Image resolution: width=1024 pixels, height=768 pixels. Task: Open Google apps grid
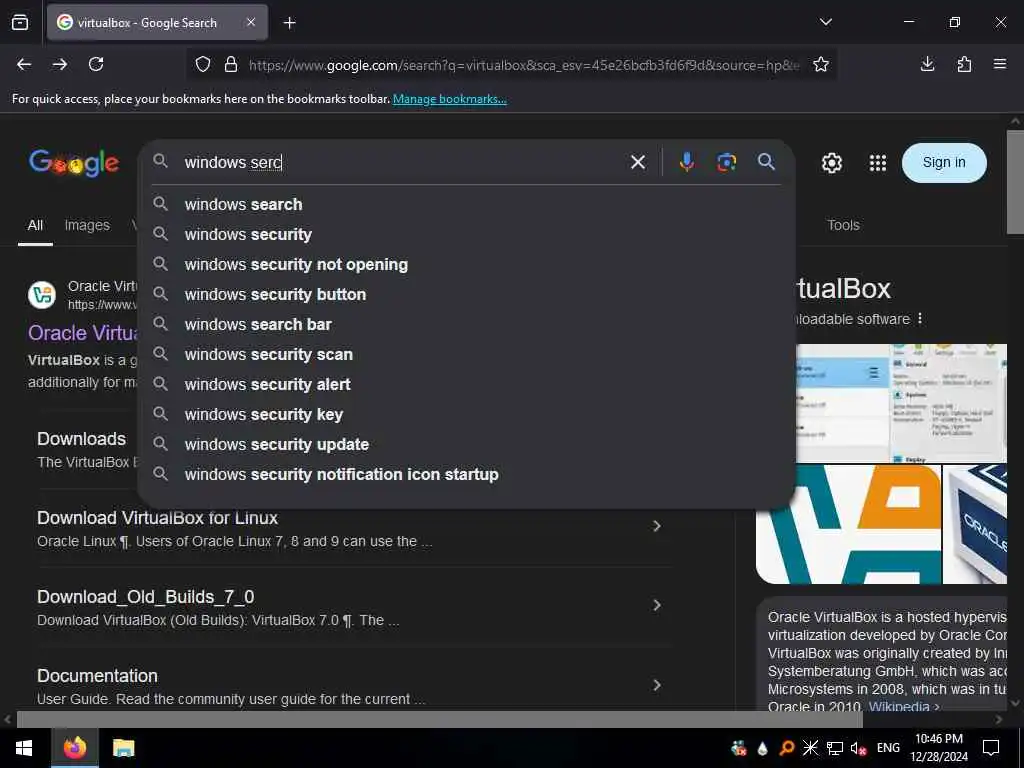click(x=878, y=163)
